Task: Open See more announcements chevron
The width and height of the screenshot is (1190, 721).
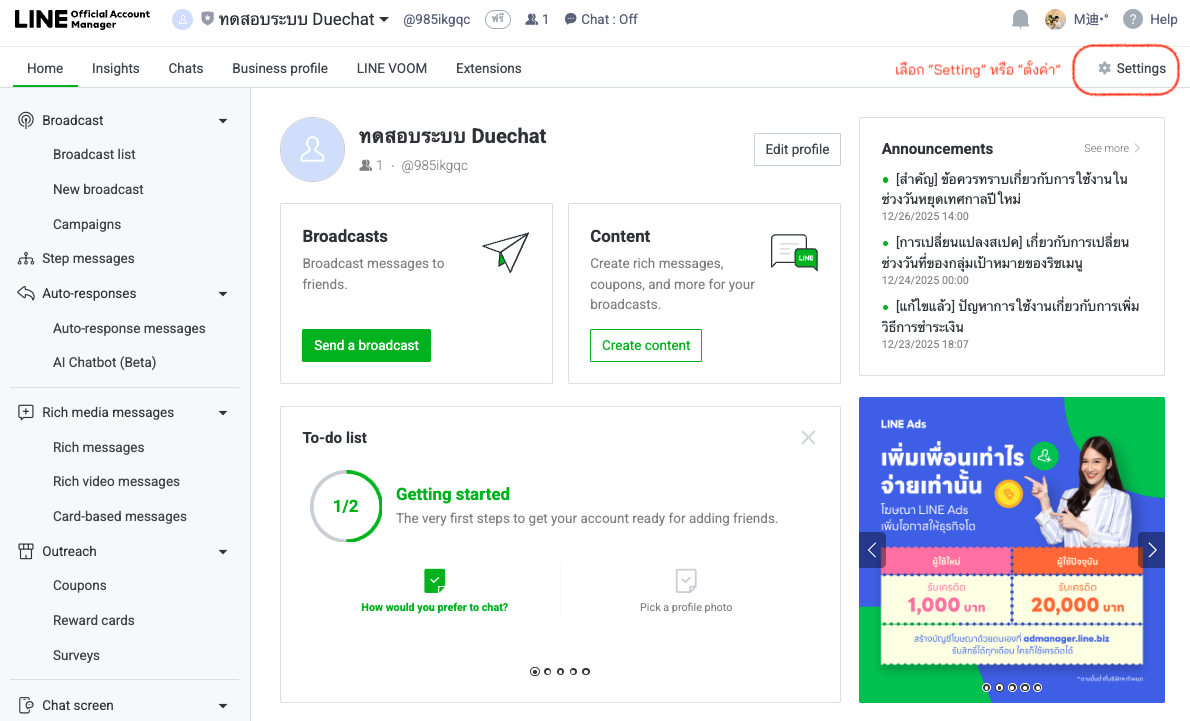Action: [x=1137, y=148]
